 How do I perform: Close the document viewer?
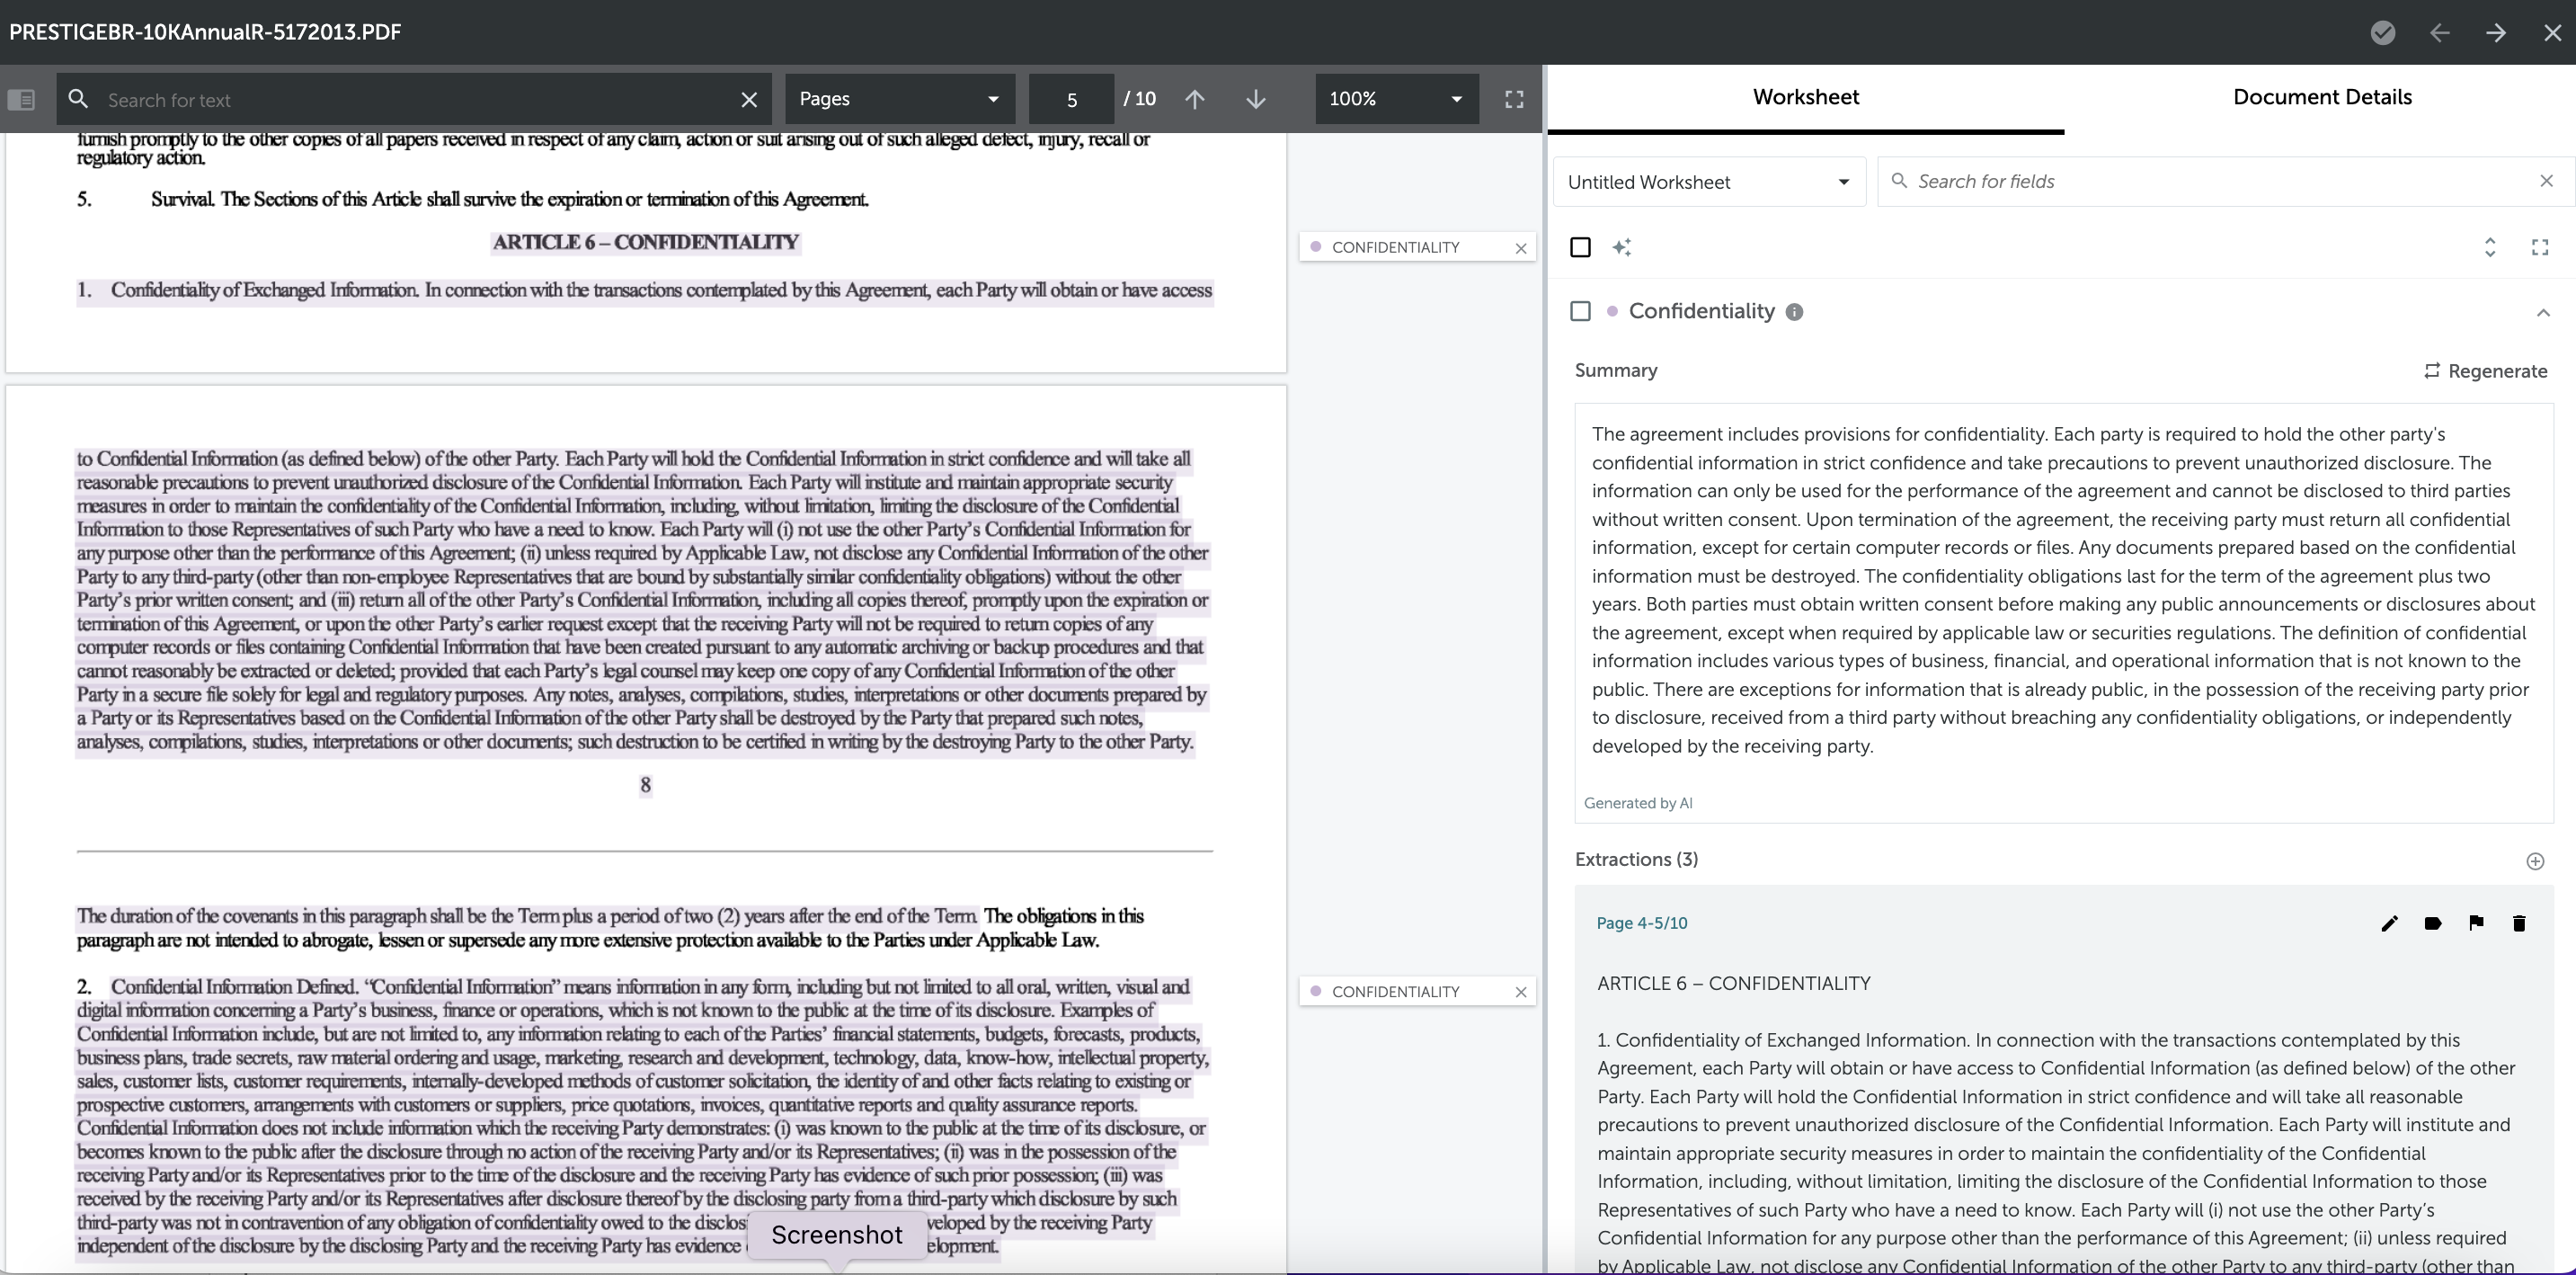2552,32
